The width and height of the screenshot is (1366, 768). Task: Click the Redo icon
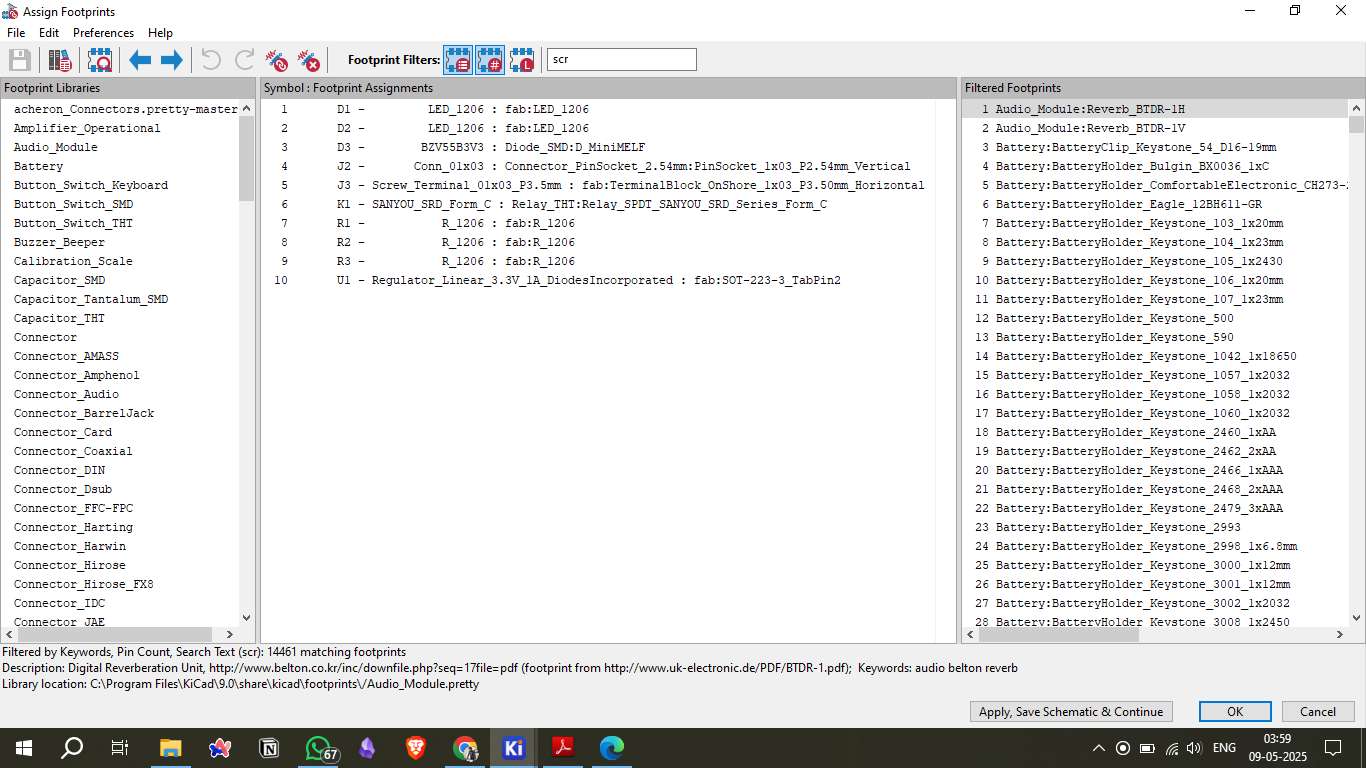tap(244, 60)
